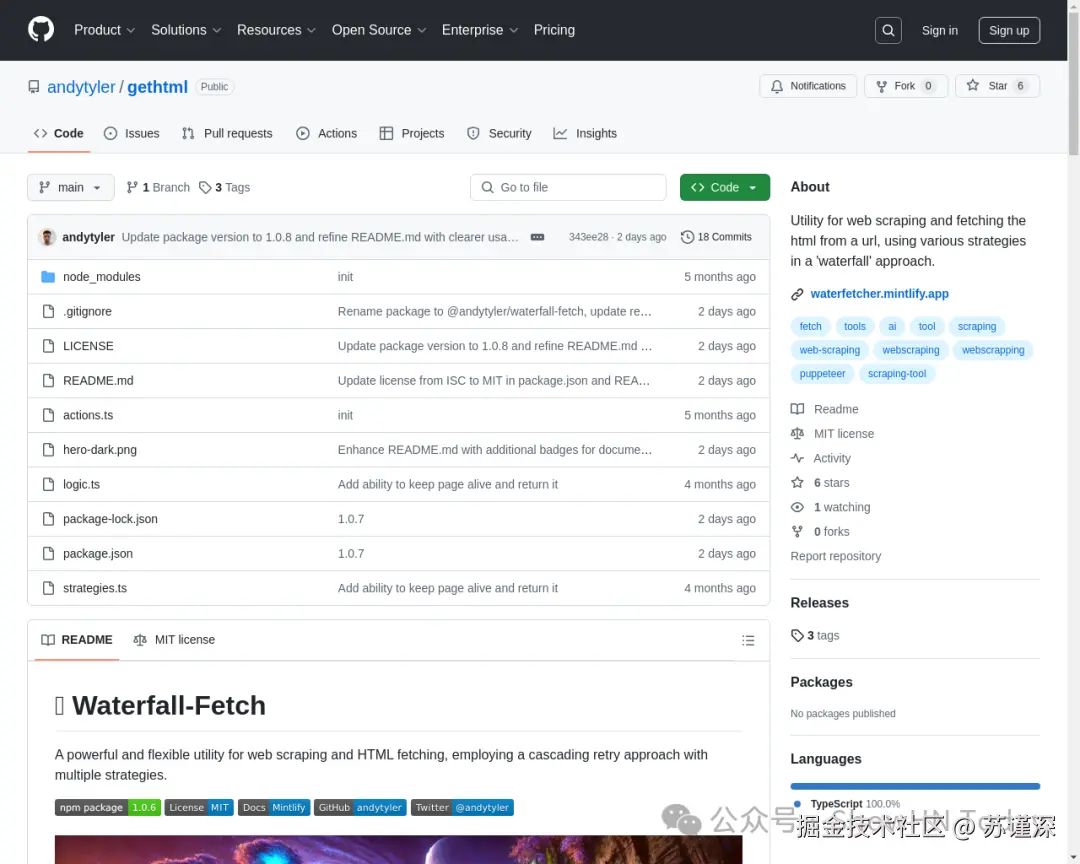Image resolution: width=1080 pixels, height=864 pixels.
Task: Open the strategies.ts file
Action: coord(95,588)
